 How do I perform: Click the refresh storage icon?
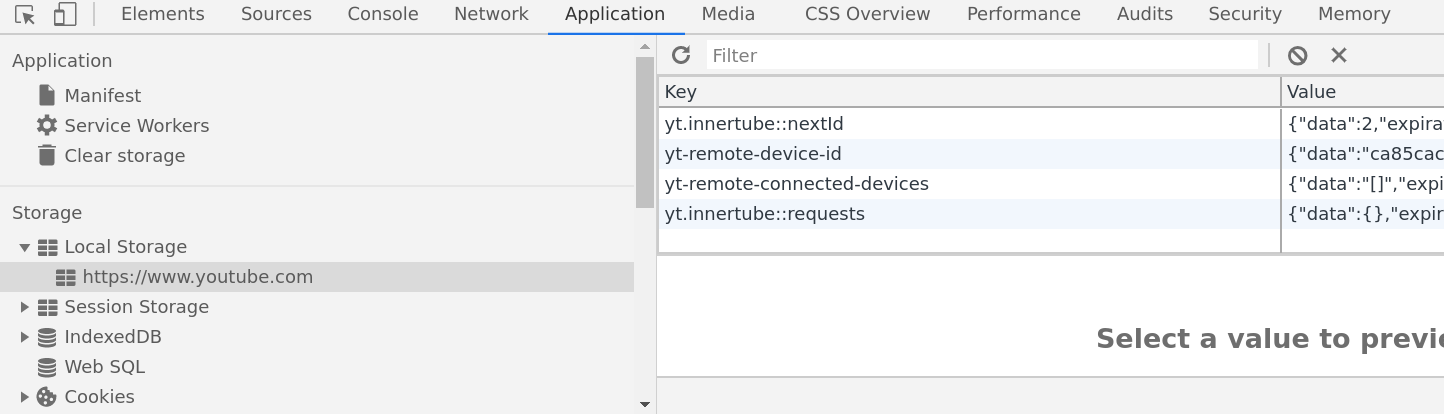click(x=681, y=55)
